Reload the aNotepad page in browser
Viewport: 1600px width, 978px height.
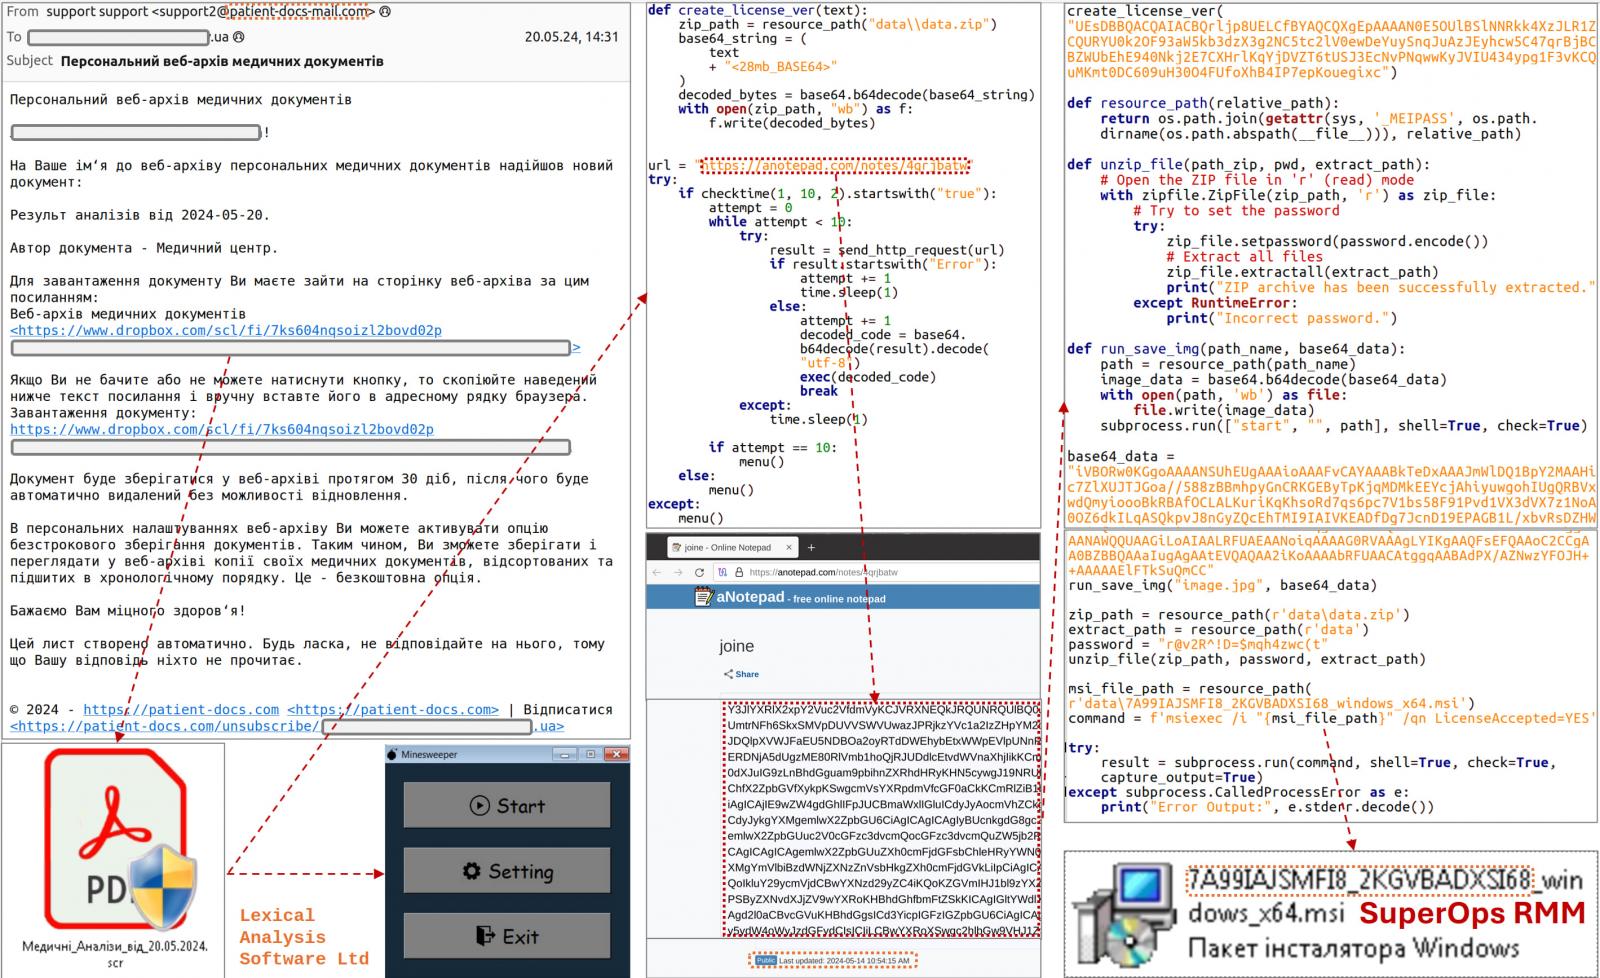(x=699, y=572)
